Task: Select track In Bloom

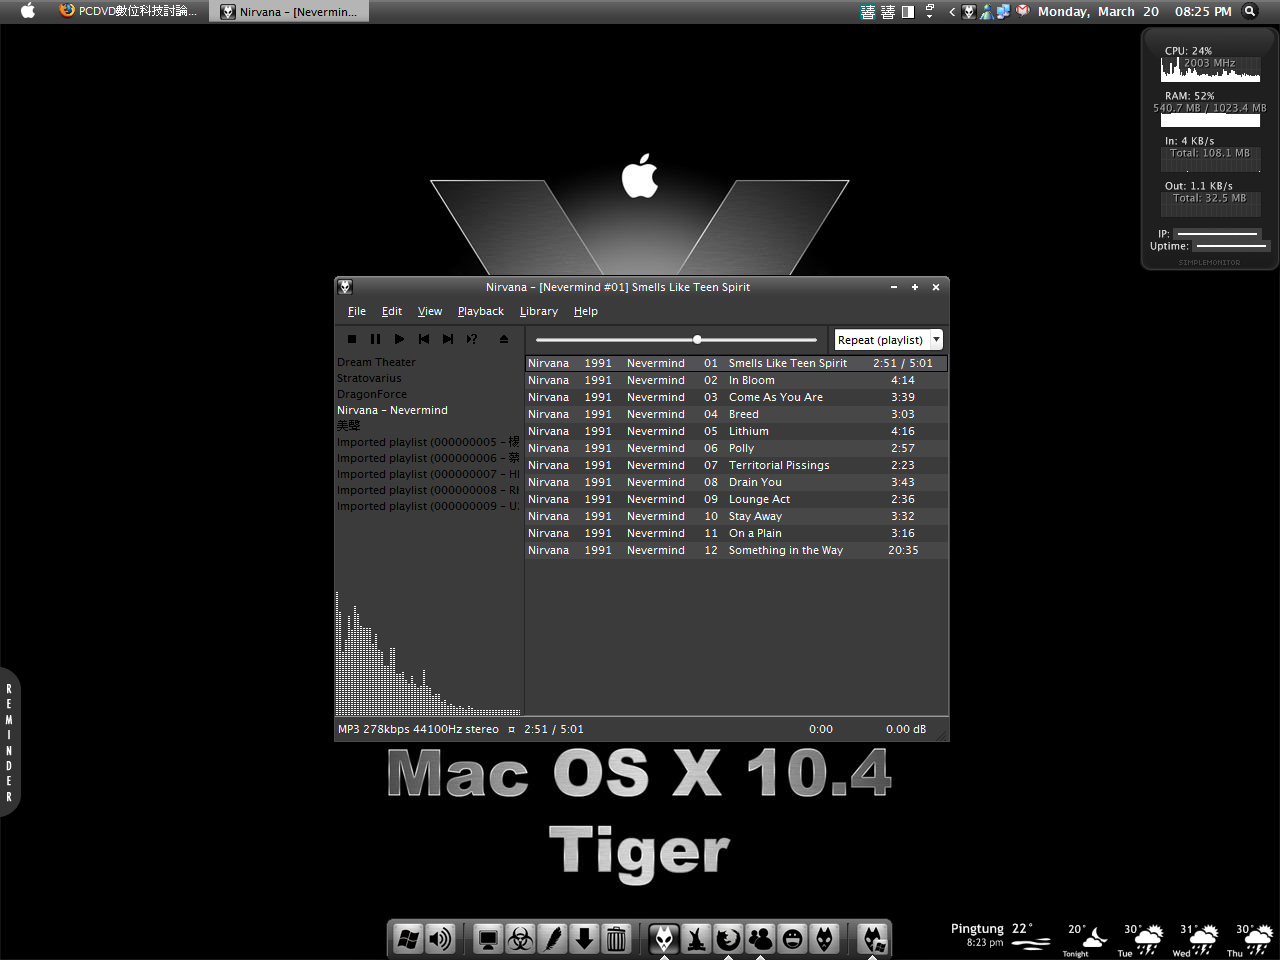Action: [736, 380]
